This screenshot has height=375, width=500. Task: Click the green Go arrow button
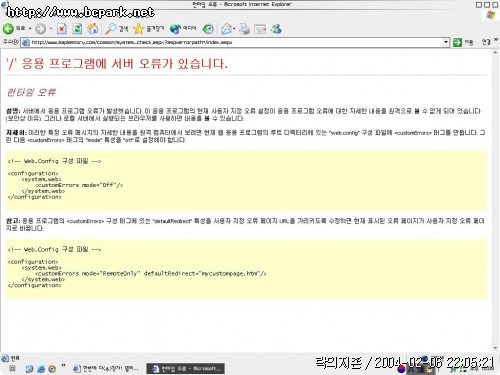457,42
